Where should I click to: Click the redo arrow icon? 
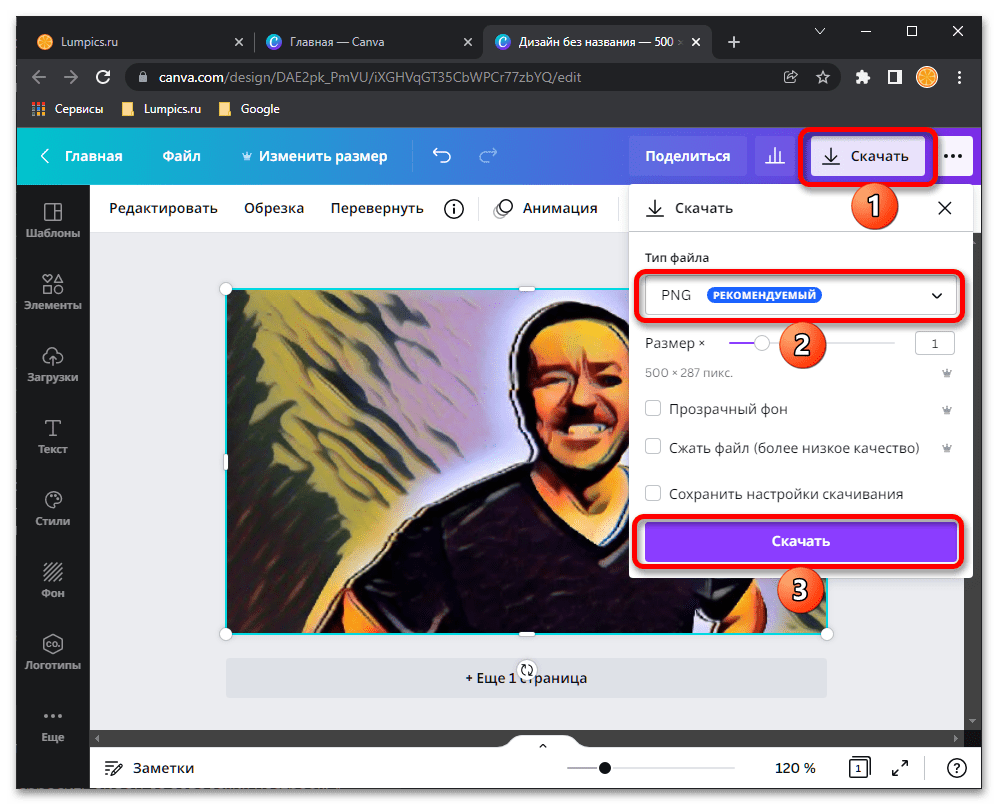click(x=488, y=156)
